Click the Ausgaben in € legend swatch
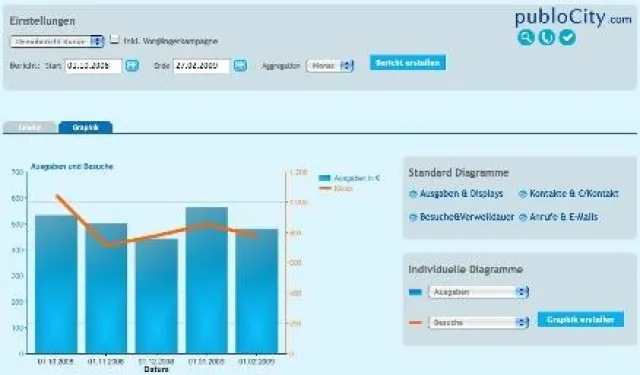The width and height of the screenshot is (640, 375). tap(324, 178)
